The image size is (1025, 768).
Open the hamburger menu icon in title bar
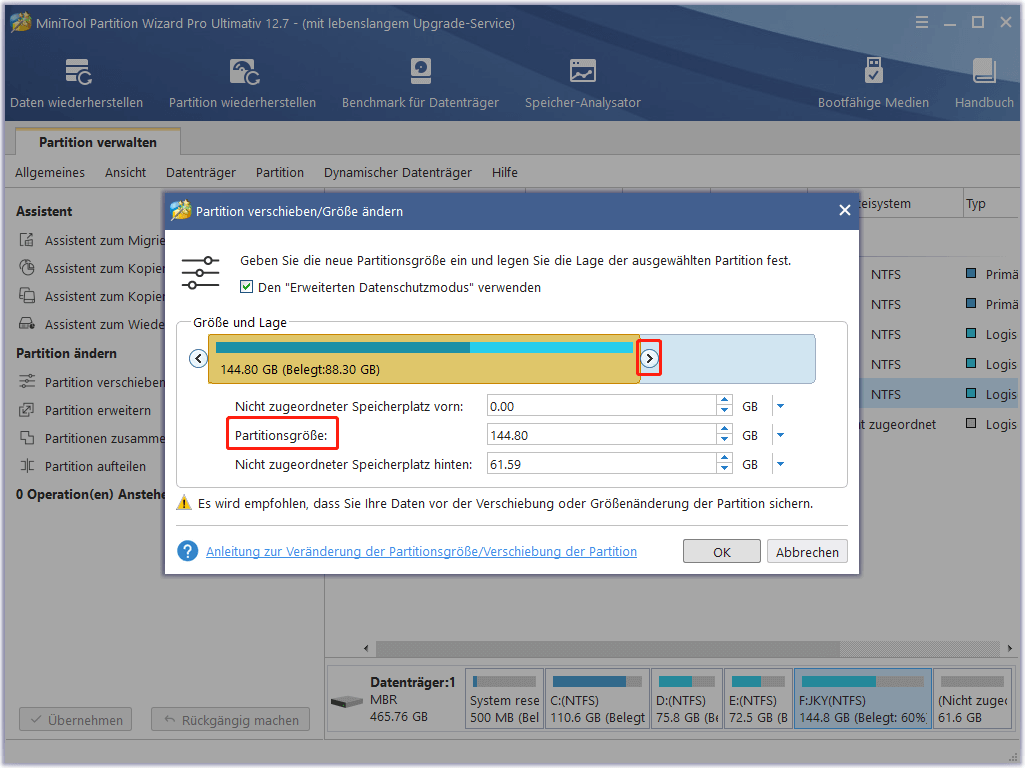click(x=922, y=22)
